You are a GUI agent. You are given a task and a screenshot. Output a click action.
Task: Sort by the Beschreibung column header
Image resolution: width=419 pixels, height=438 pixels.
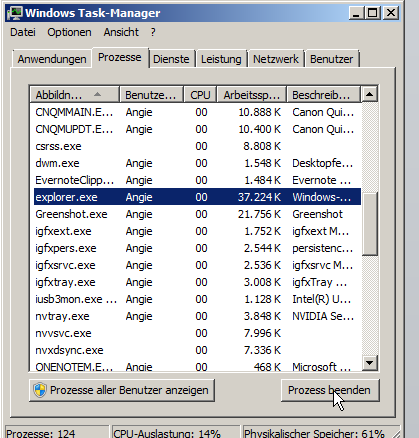point(323,95)
